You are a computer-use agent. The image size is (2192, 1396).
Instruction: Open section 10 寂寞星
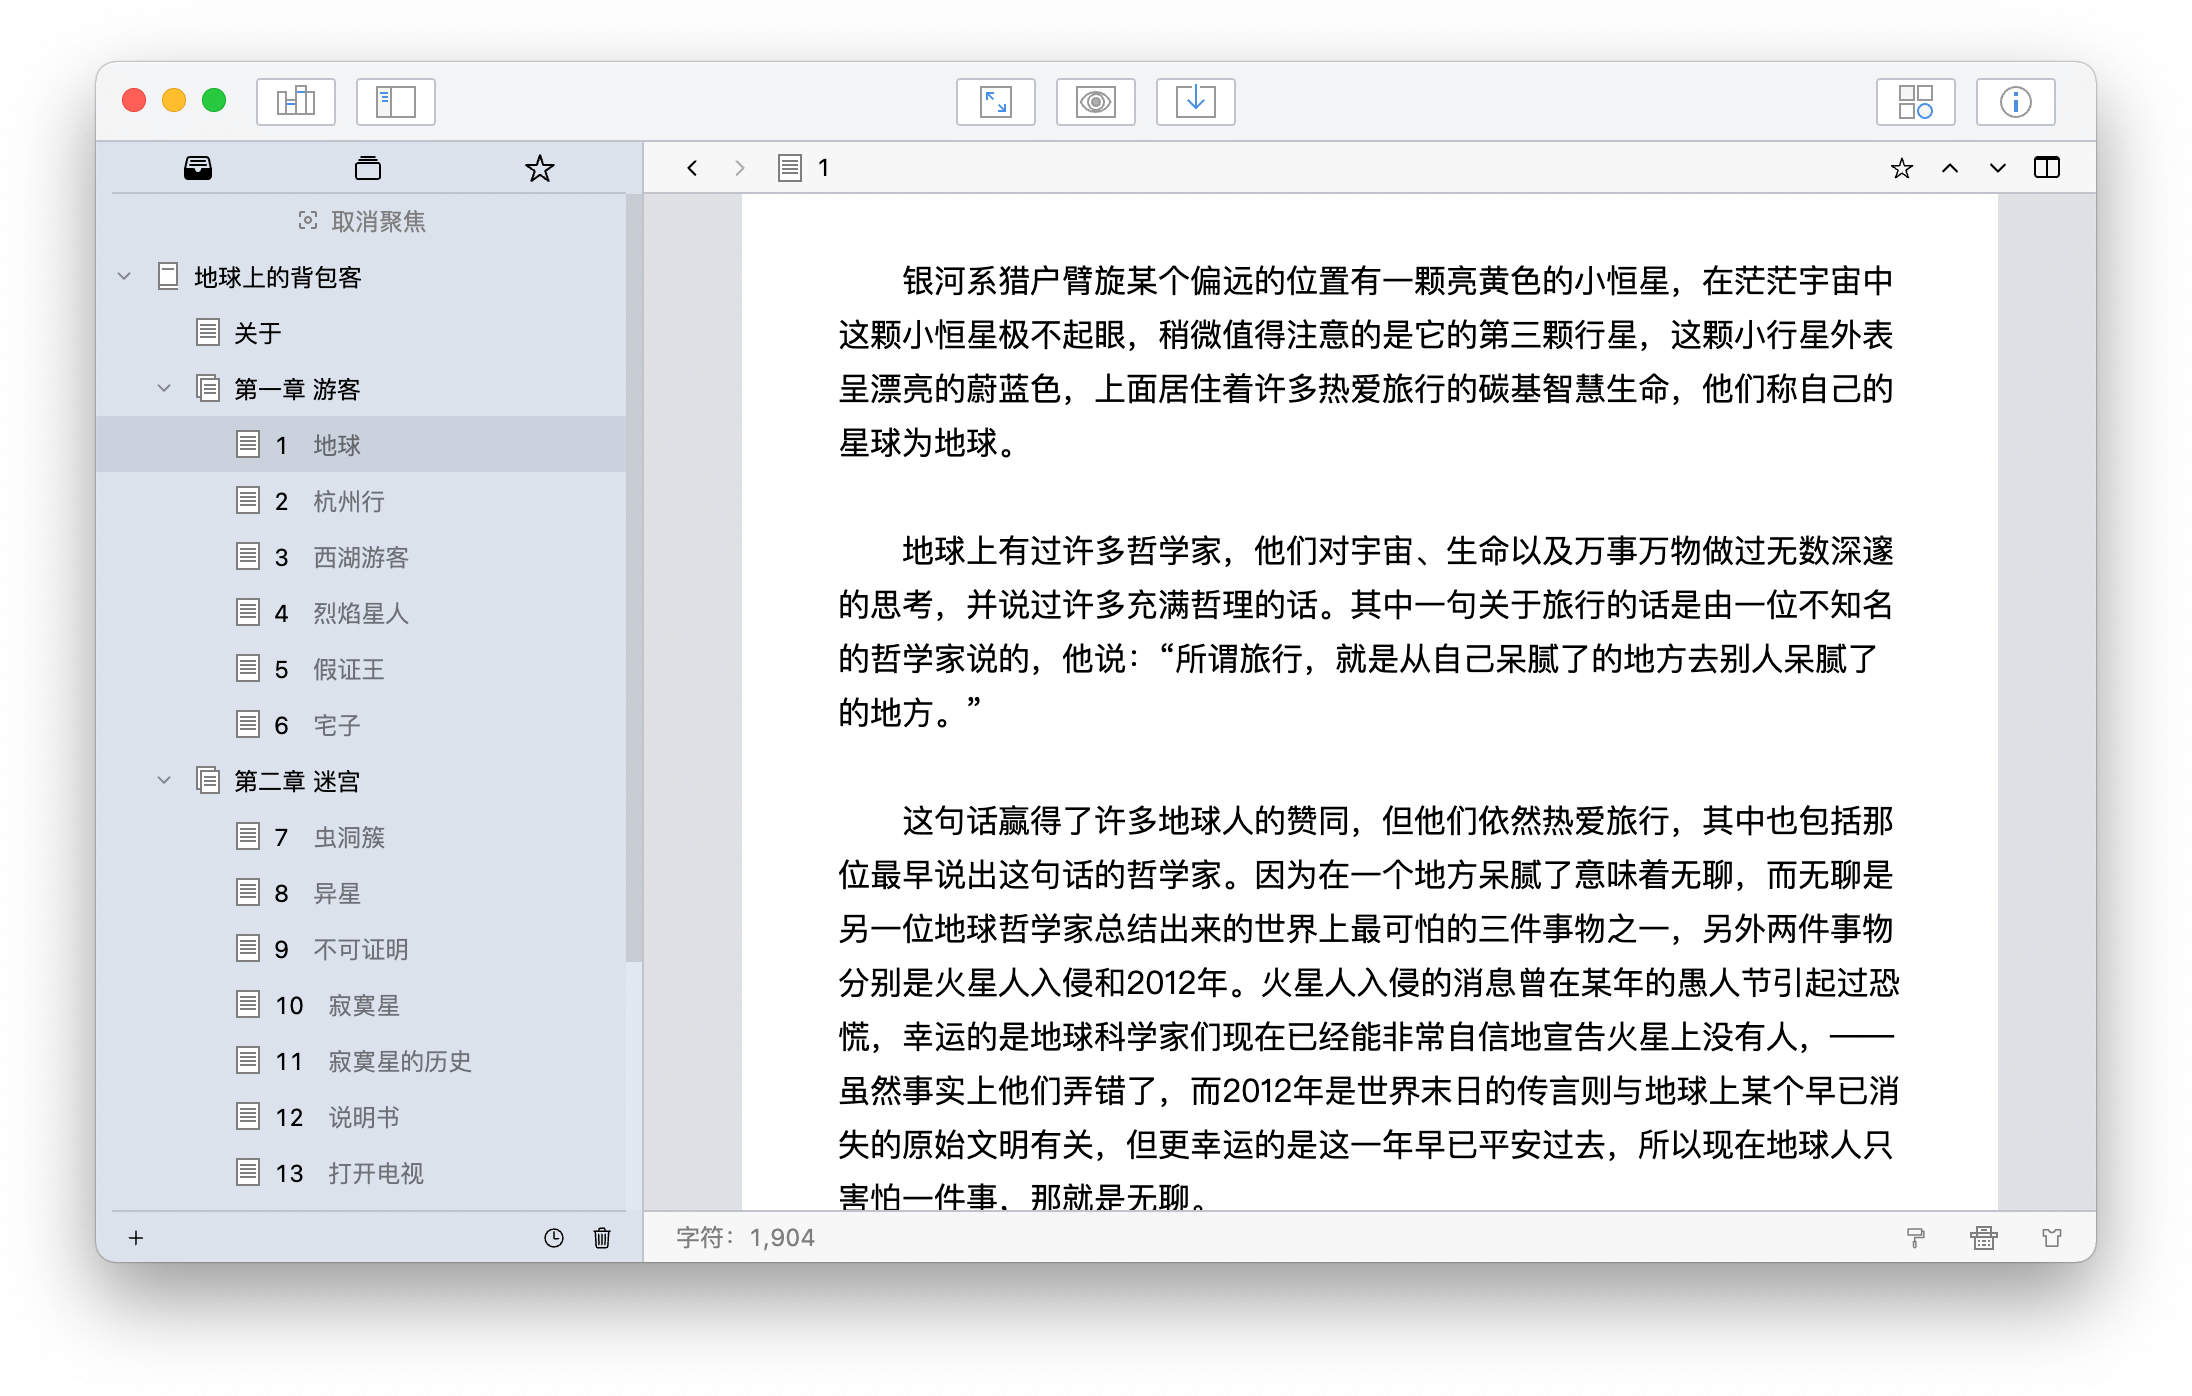[362, 1005]
